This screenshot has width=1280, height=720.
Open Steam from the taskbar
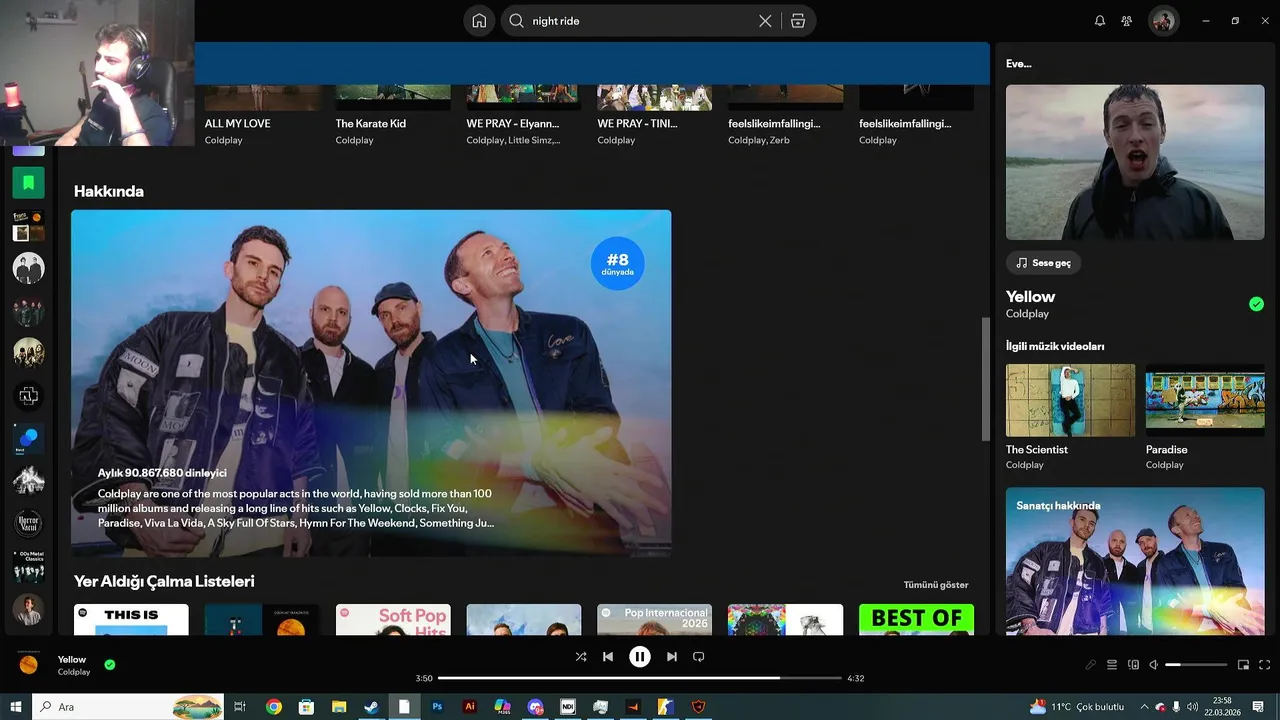371,707
